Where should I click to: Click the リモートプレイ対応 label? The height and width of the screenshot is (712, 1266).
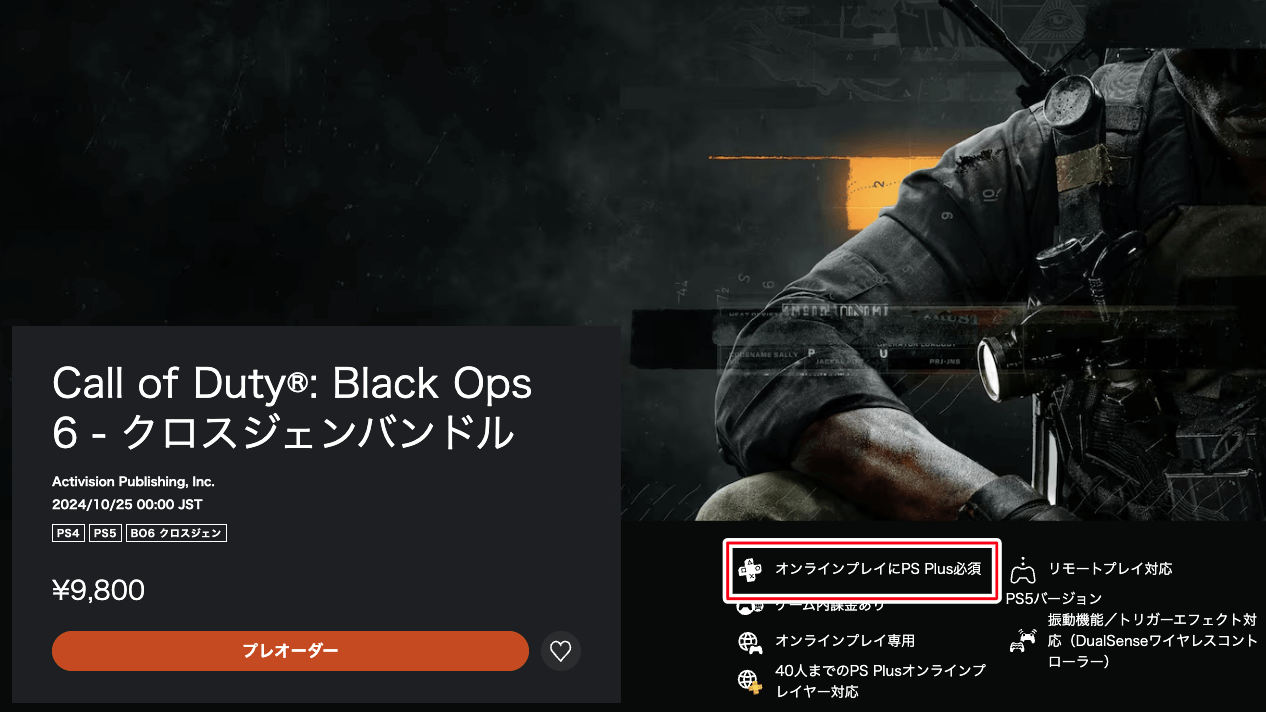[1110, 569]
